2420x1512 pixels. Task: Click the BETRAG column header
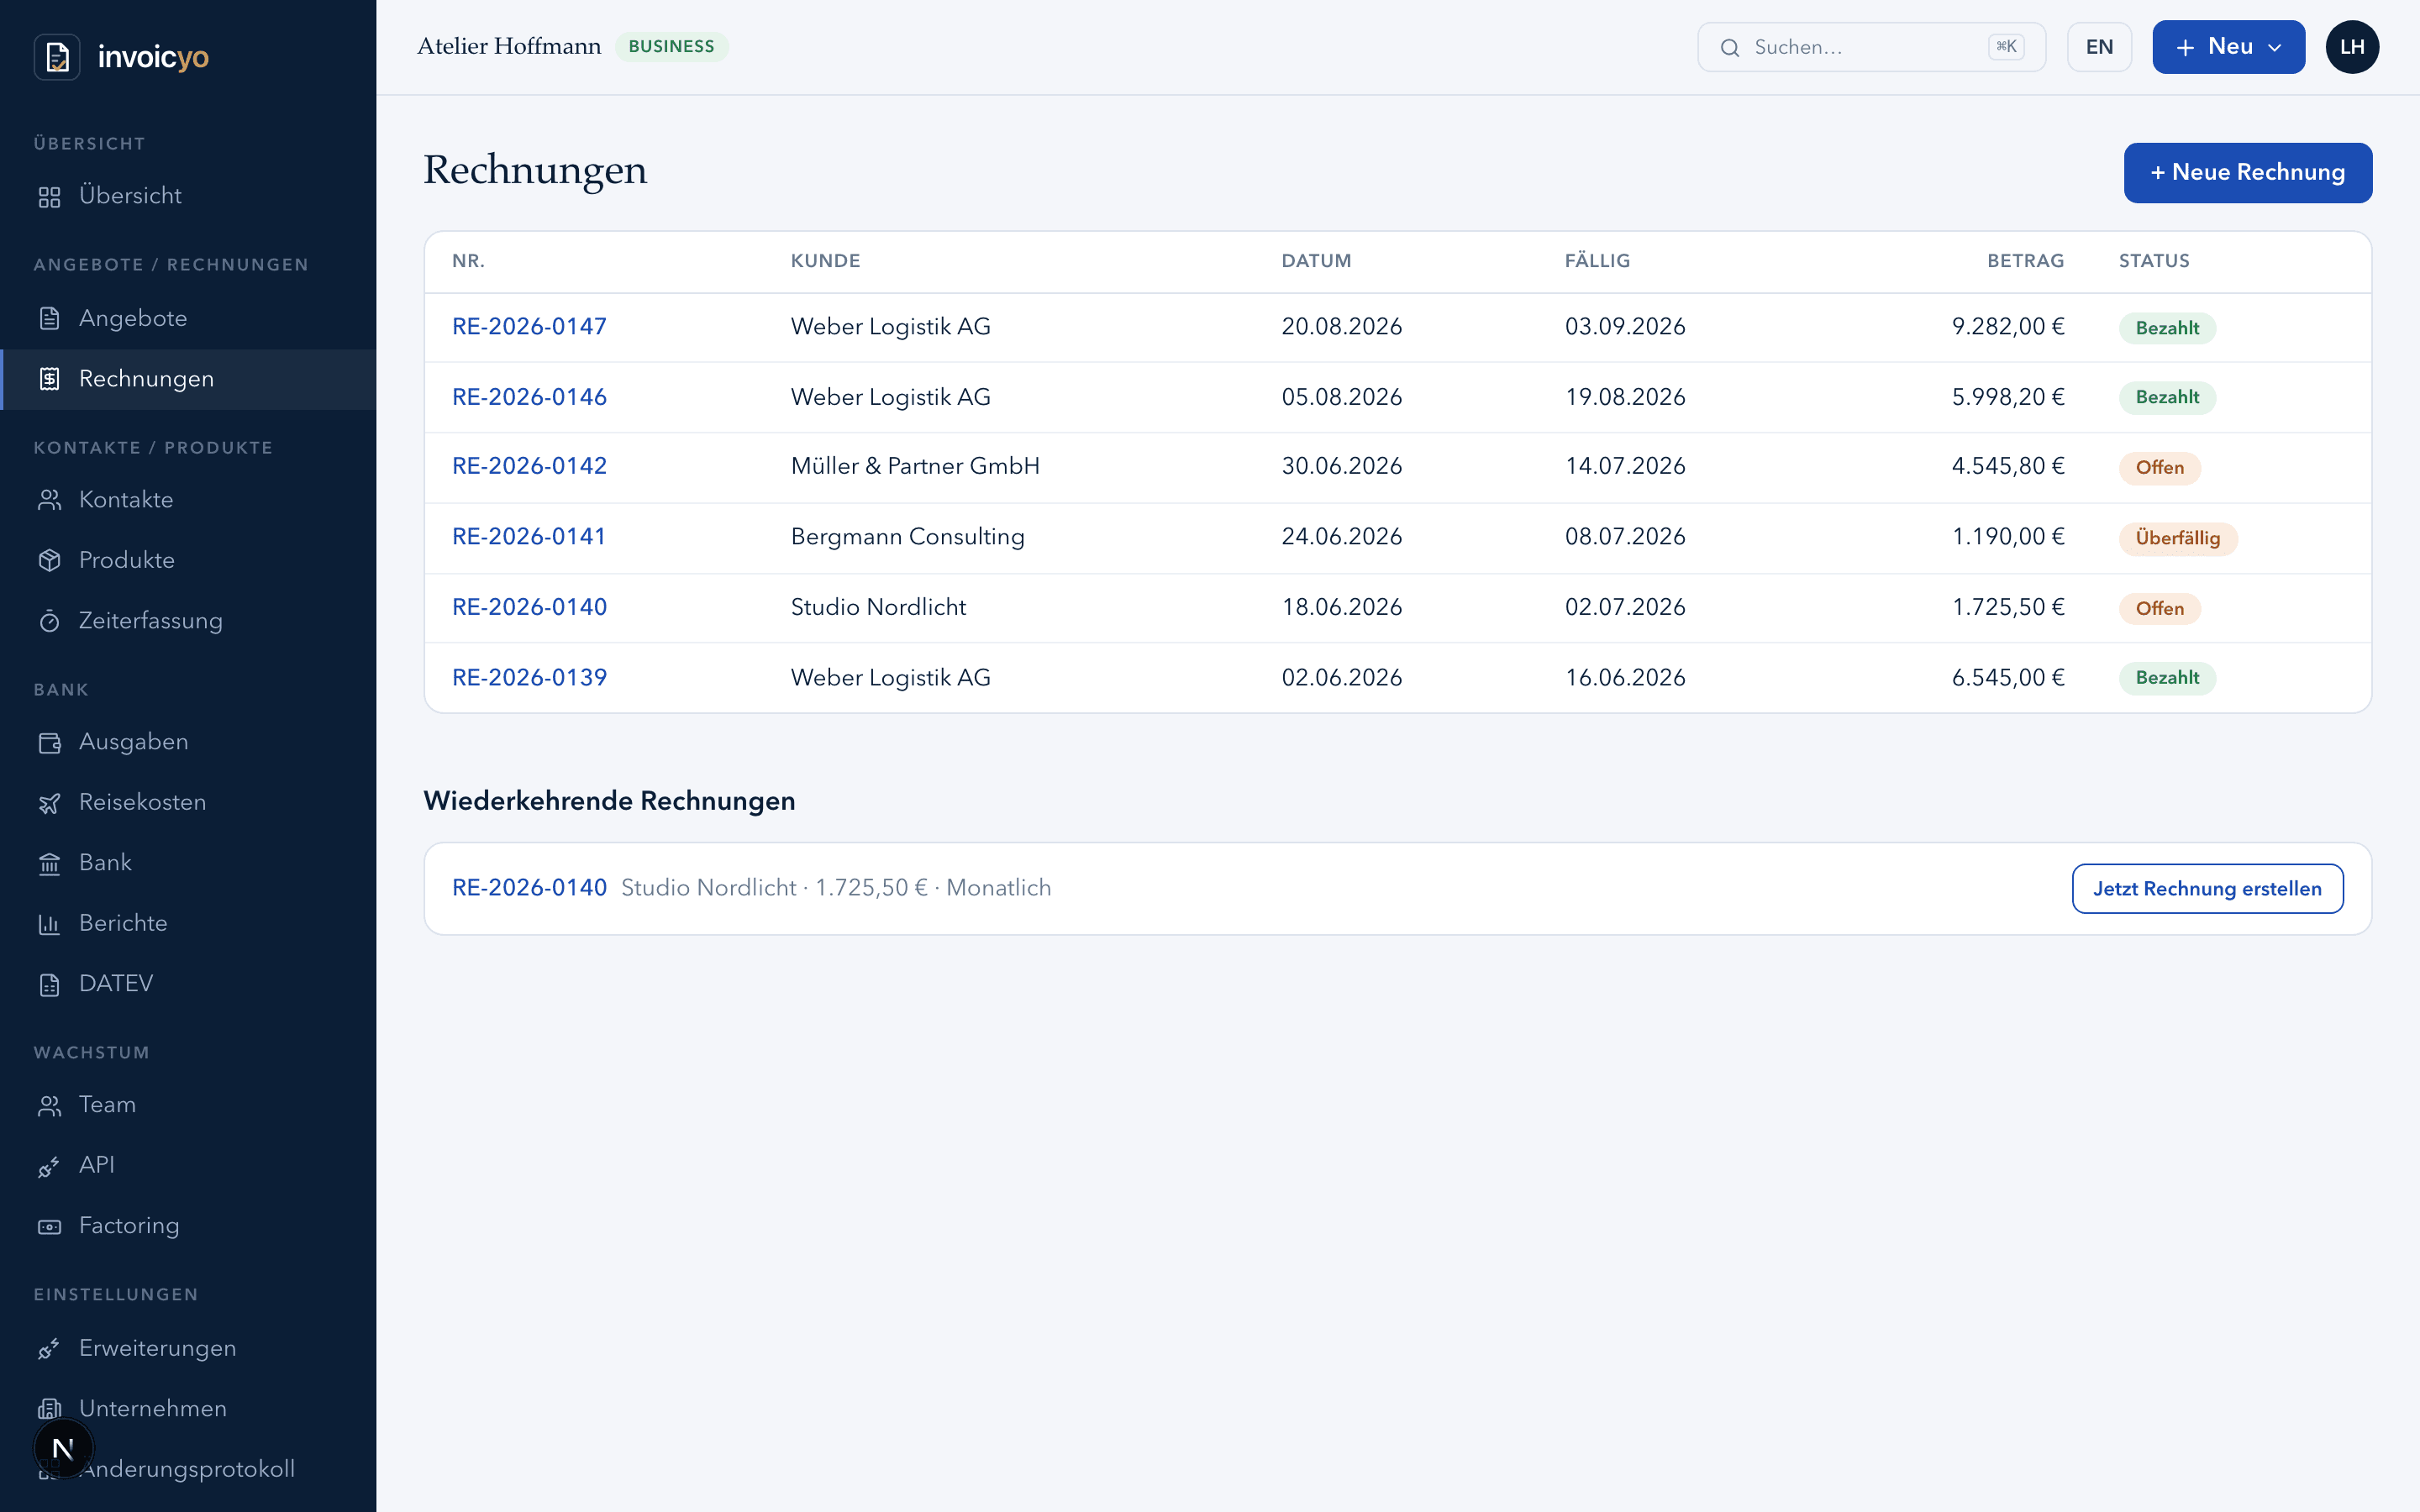(2025, 261)
